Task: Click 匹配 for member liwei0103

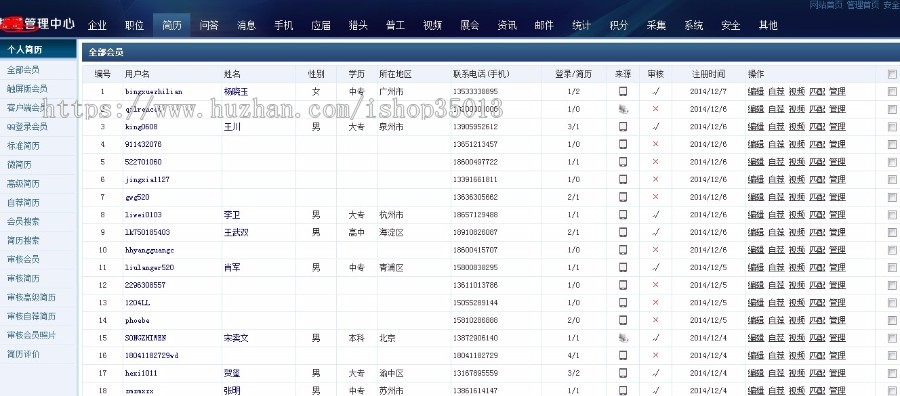Action: tap(817, 215)
